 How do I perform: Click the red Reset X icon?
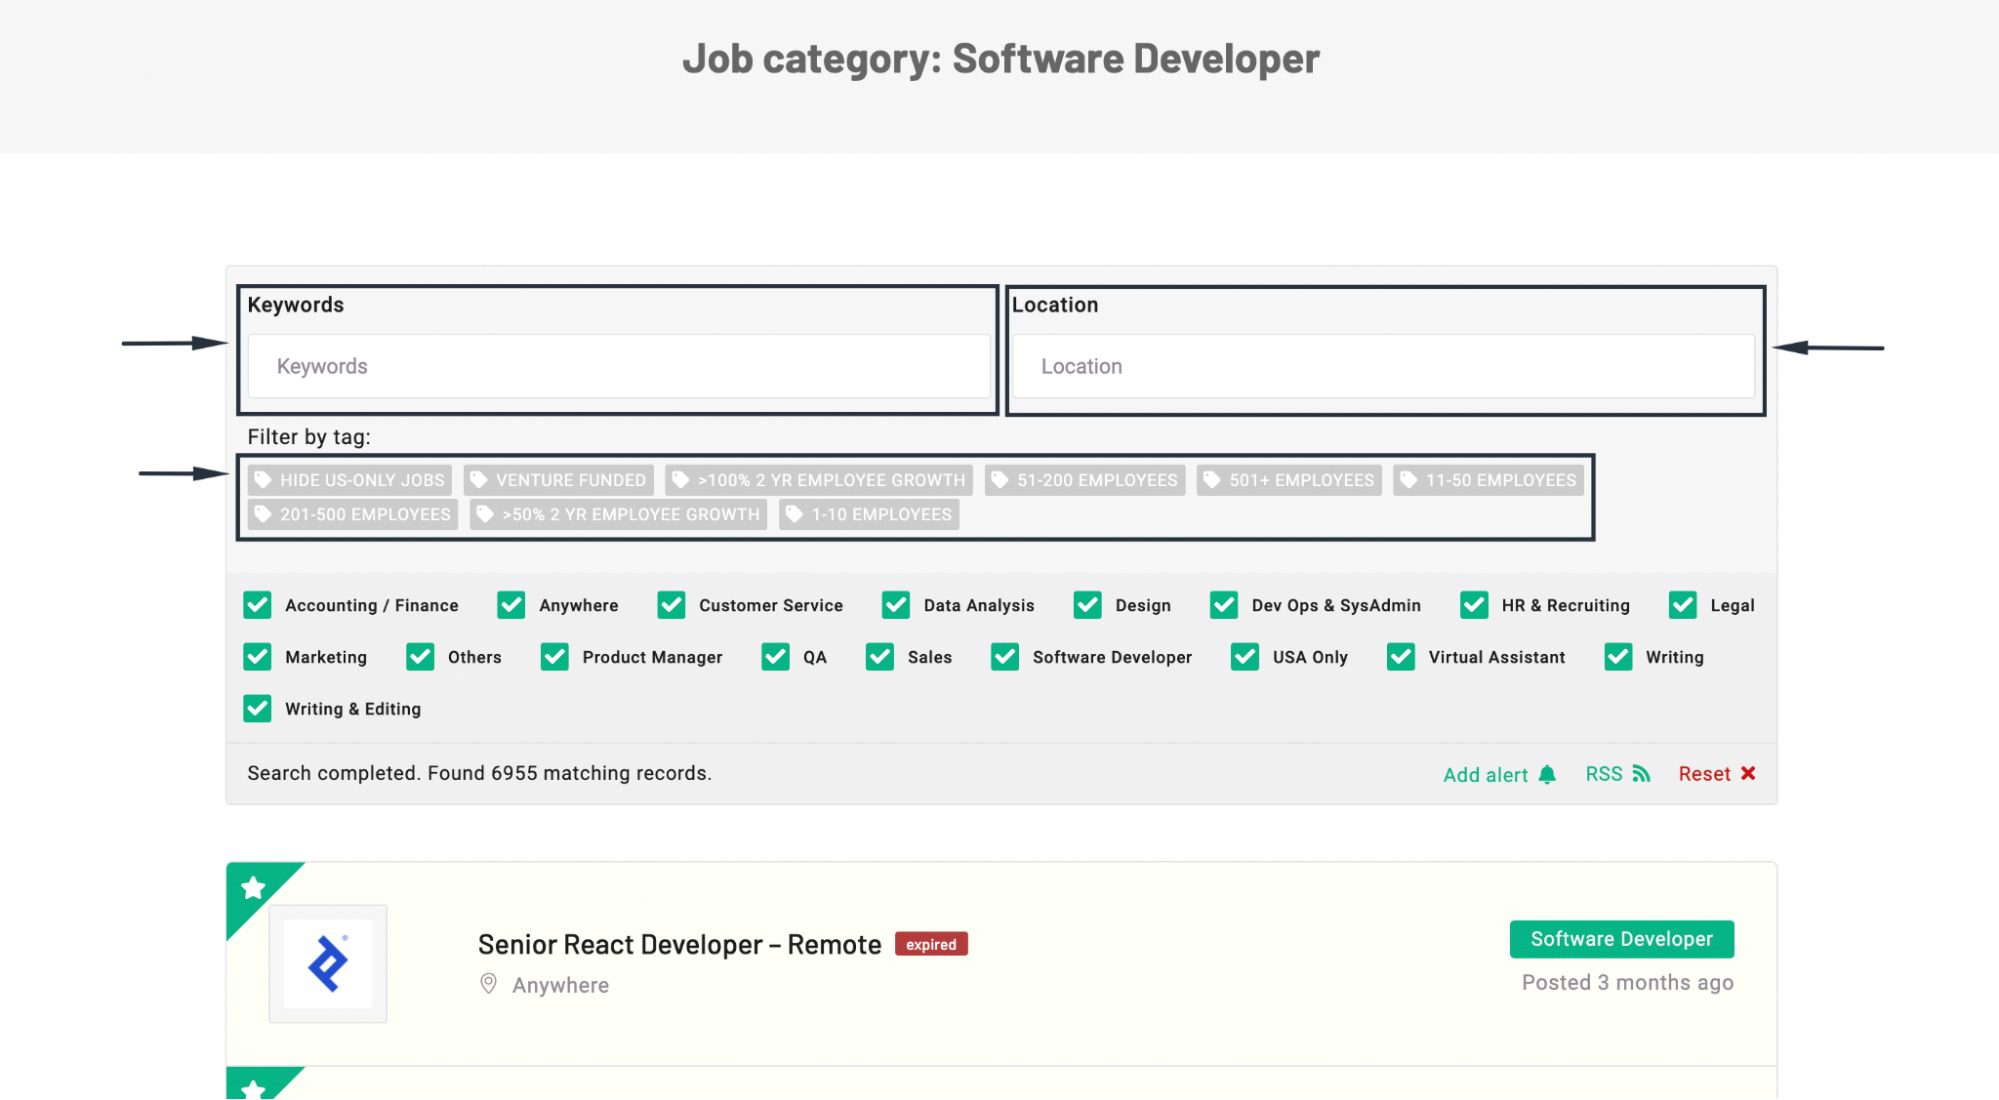pyautogui.click(x=1748, y=773)
